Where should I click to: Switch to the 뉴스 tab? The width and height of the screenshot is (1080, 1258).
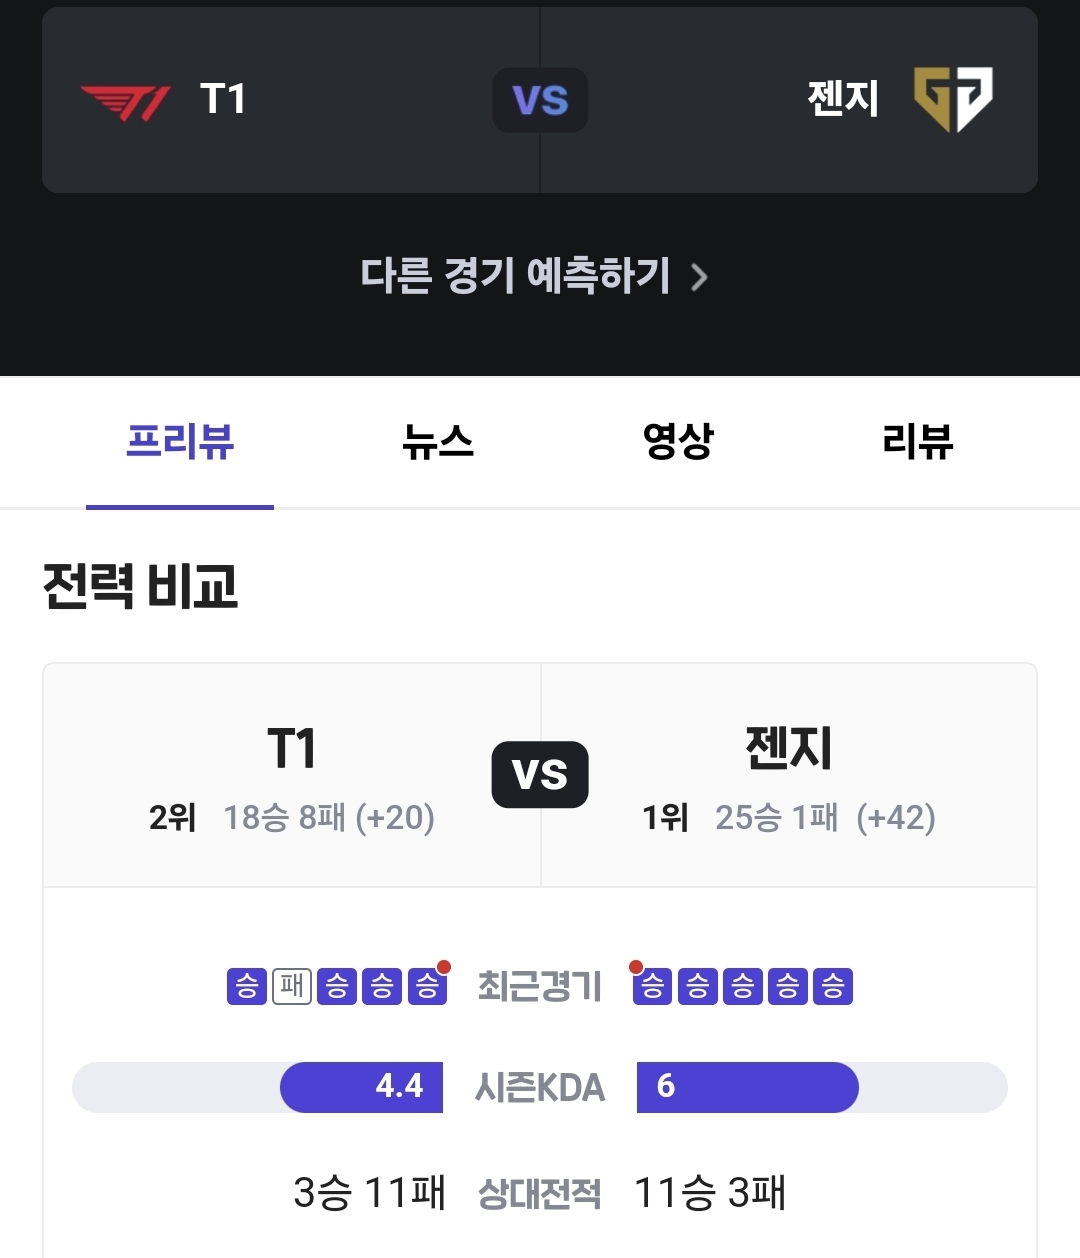click(437, 442)
